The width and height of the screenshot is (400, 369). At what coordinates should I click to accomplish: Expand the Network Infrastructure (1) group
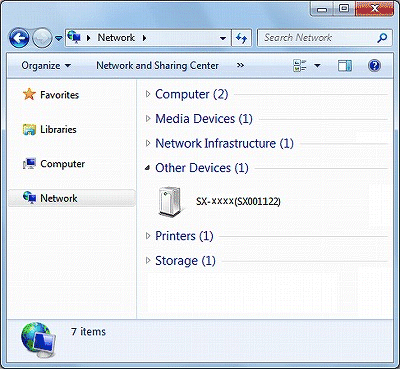click(x=148, y=143)
